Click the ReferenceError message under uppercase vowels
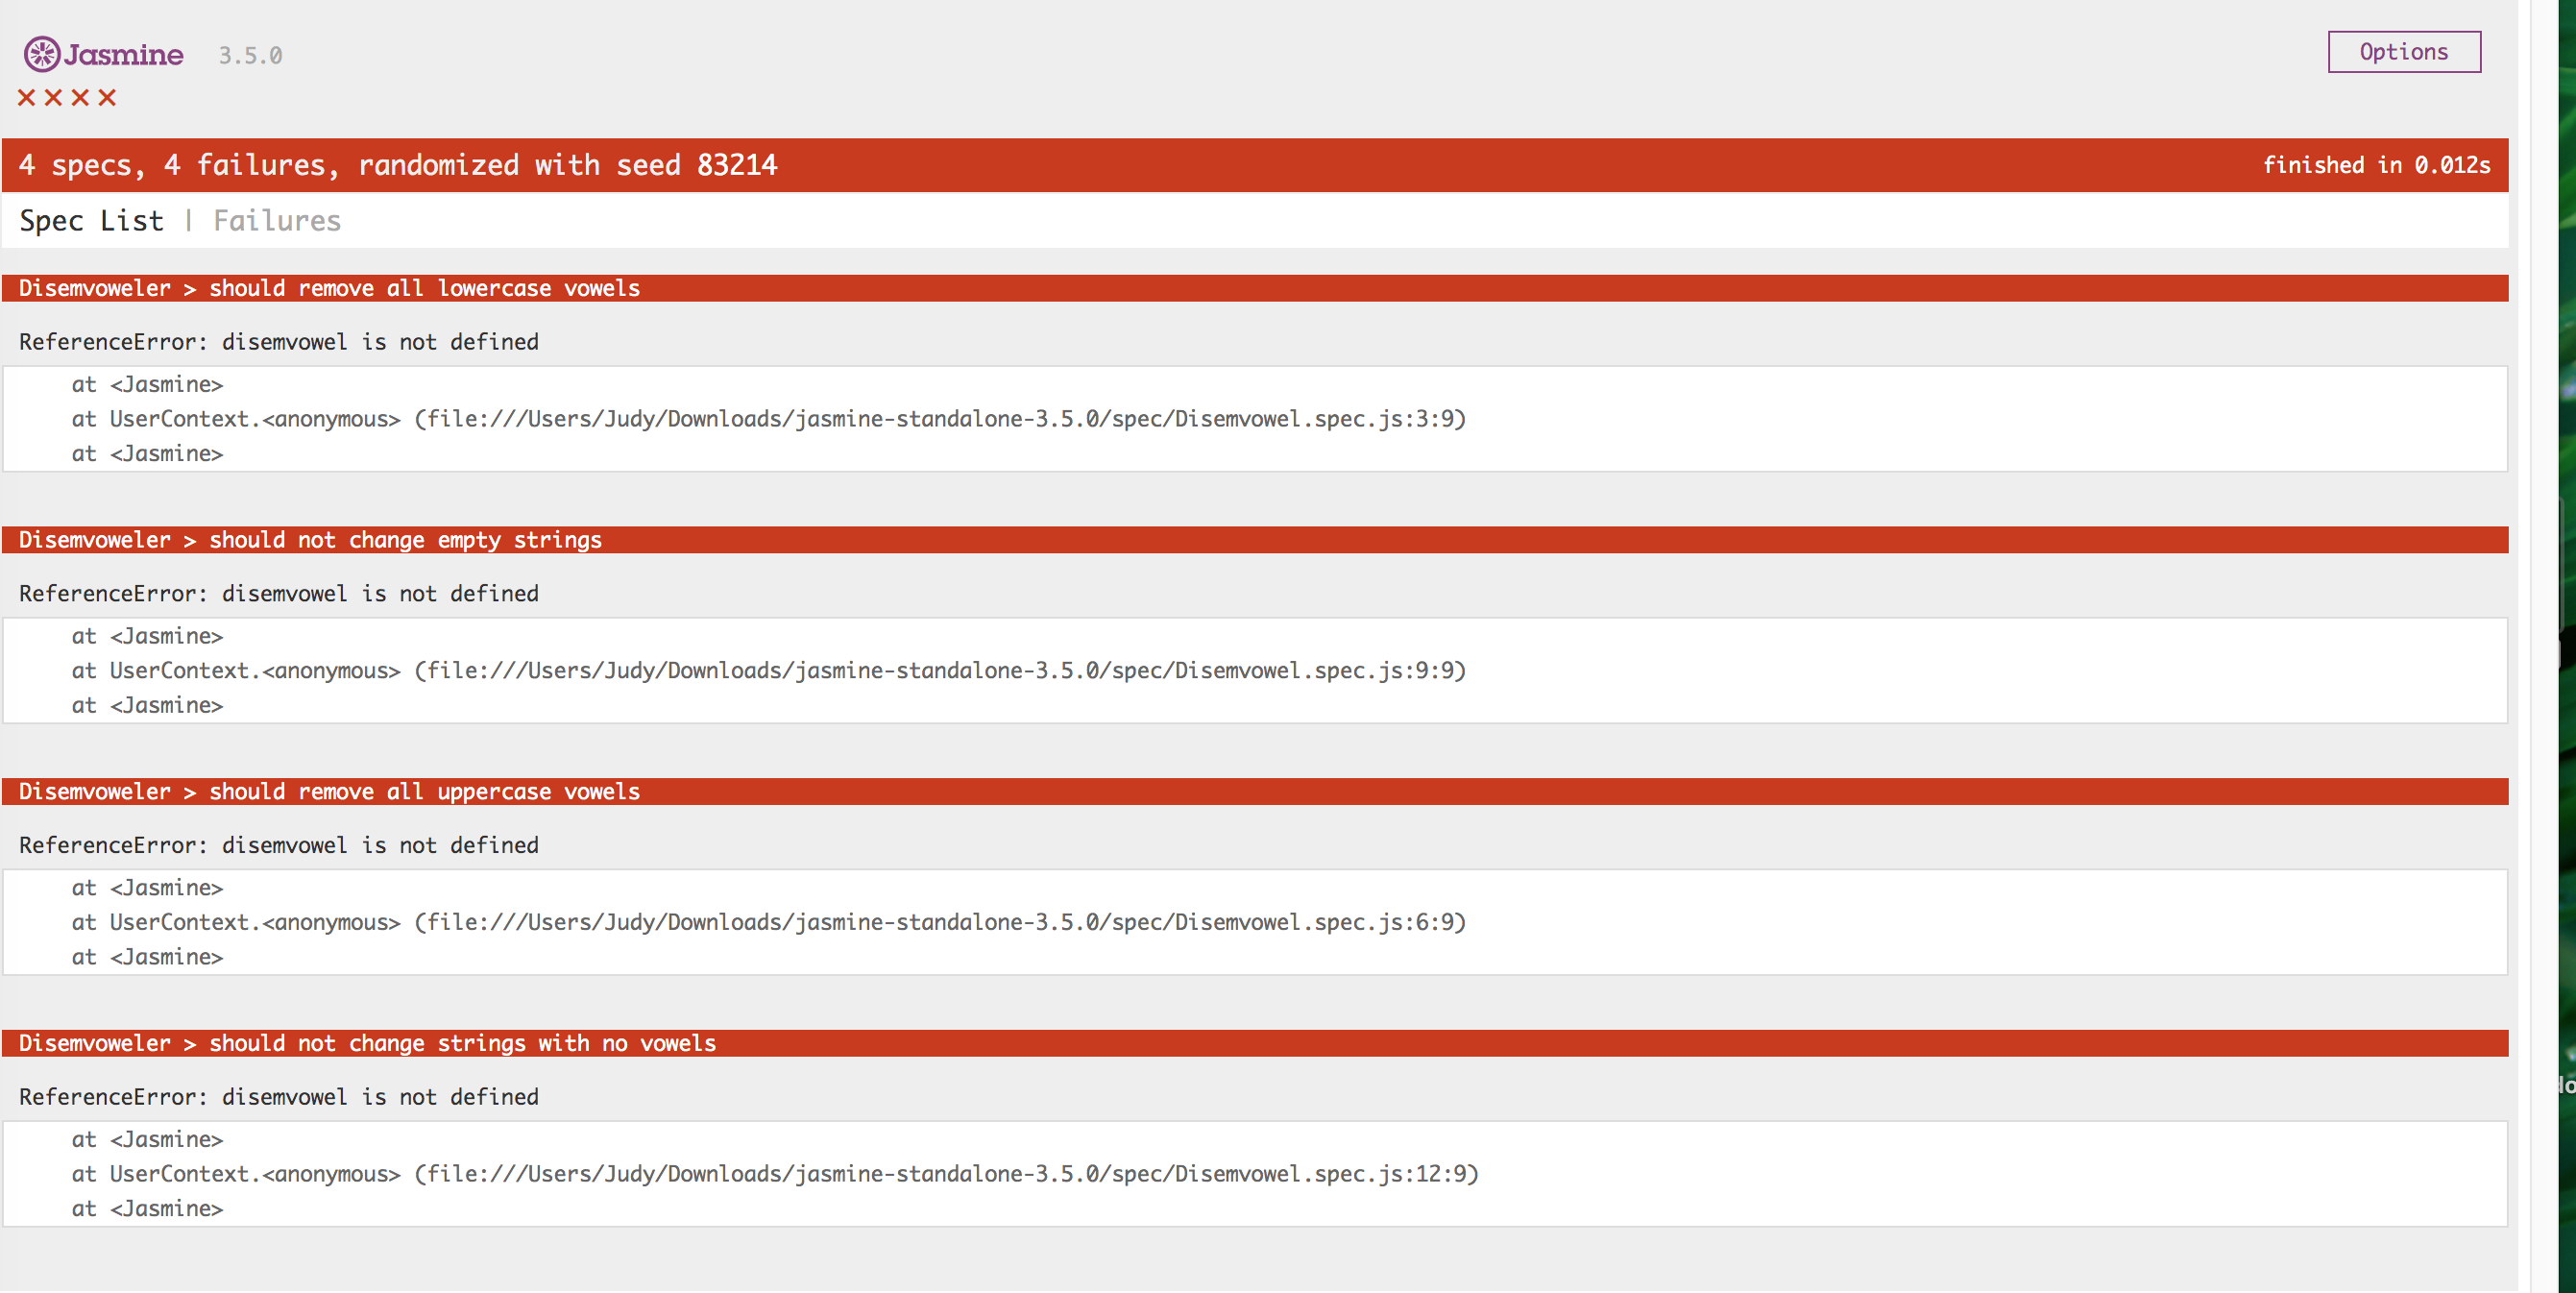The image size is (2576, 1293). (279, 845)
